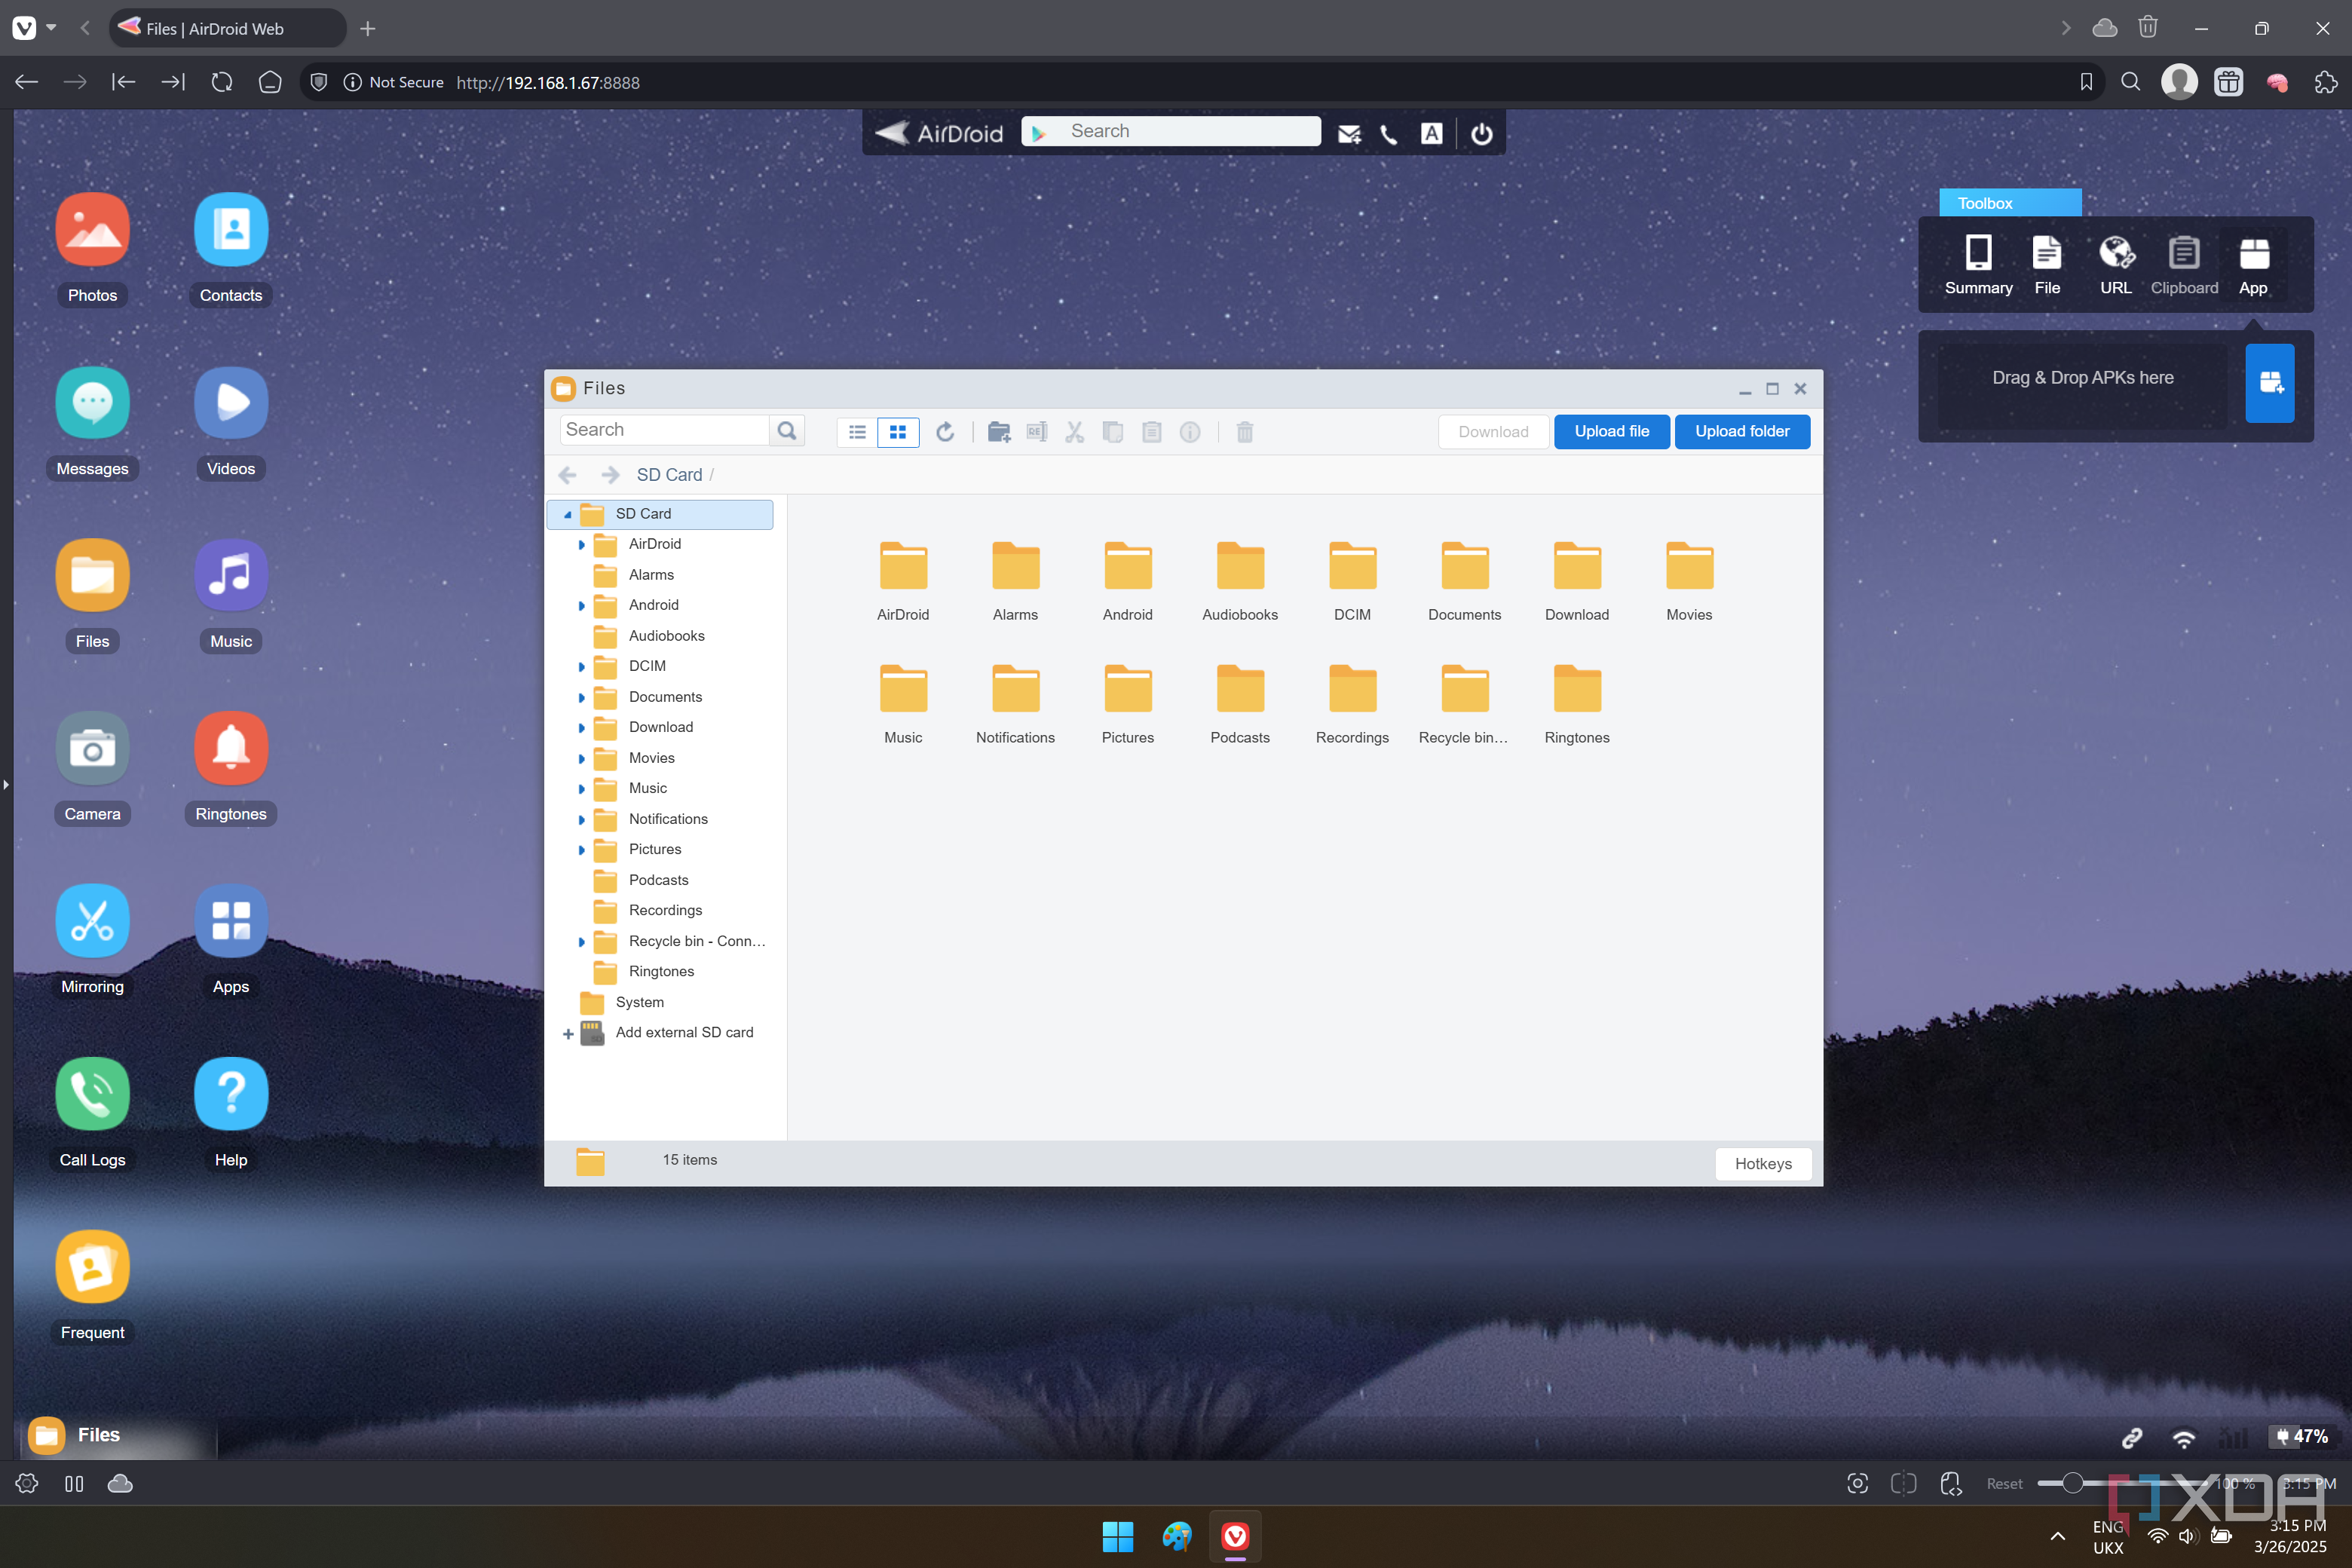Switch to URL tab in Toolbox

[2115, 265]
